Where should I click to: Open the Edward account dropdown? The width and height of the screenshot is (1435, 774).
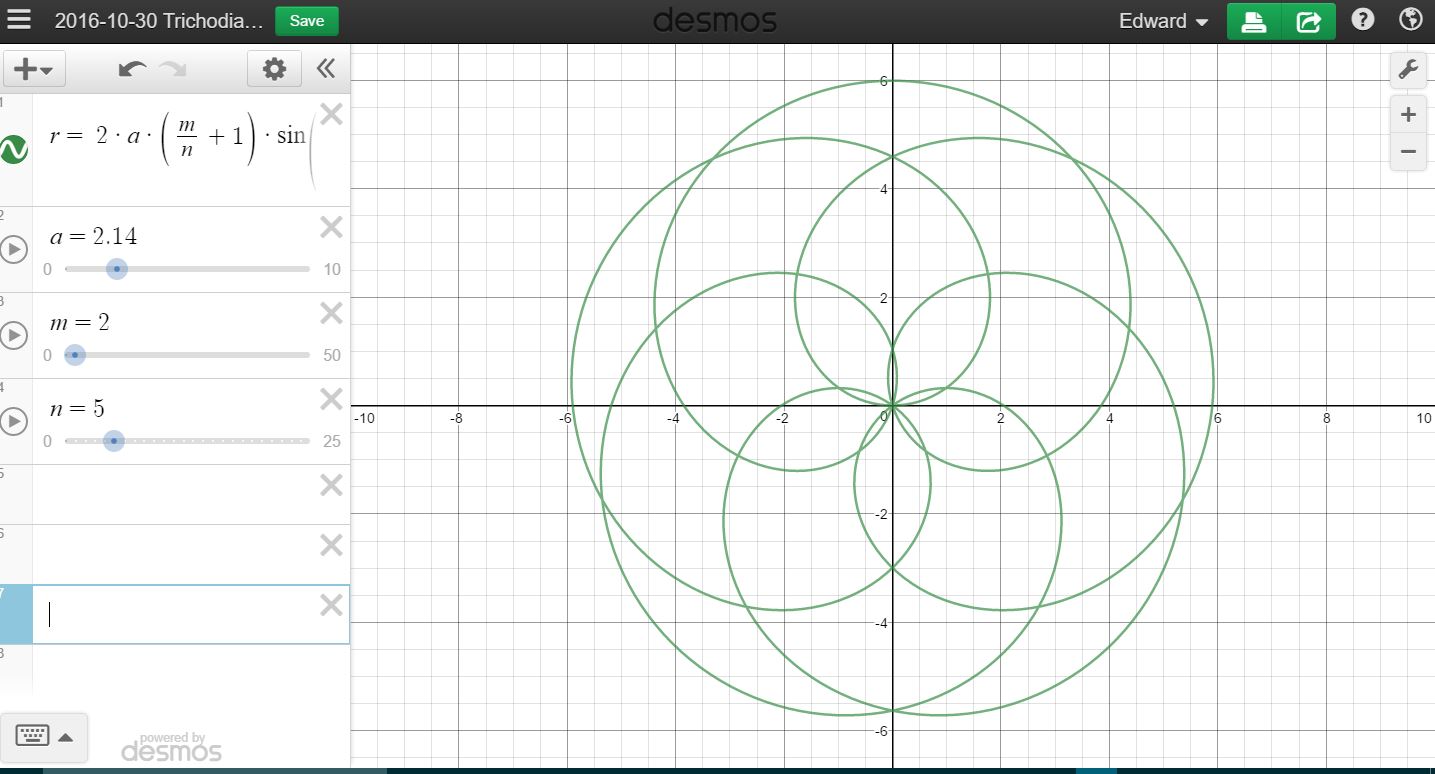coord(1162,19)
